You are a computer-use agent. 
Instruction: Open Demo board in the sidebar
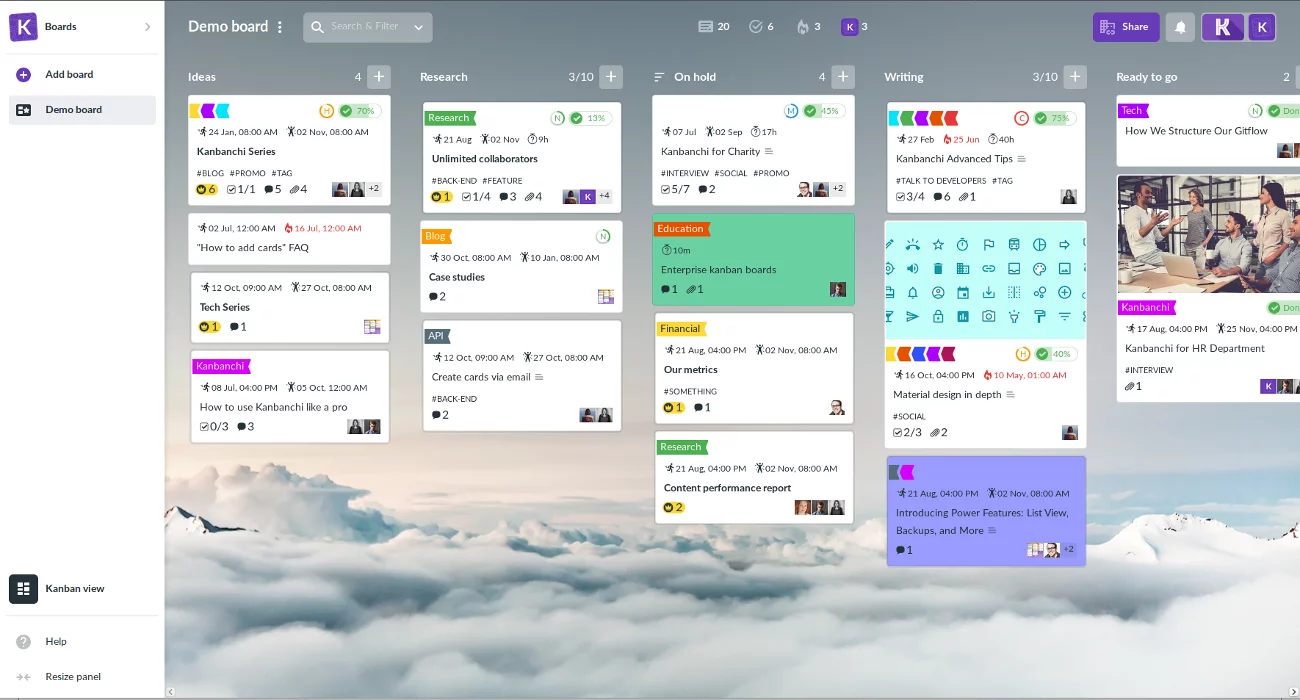coord(82,110)
